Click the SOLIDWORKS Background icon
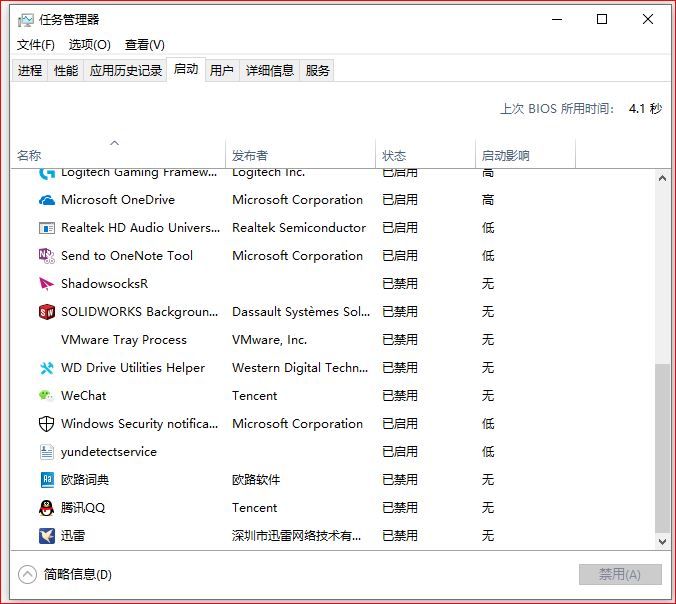Viewport: 676px width, 604px height. pyautogui.click(x=47, y=312)
